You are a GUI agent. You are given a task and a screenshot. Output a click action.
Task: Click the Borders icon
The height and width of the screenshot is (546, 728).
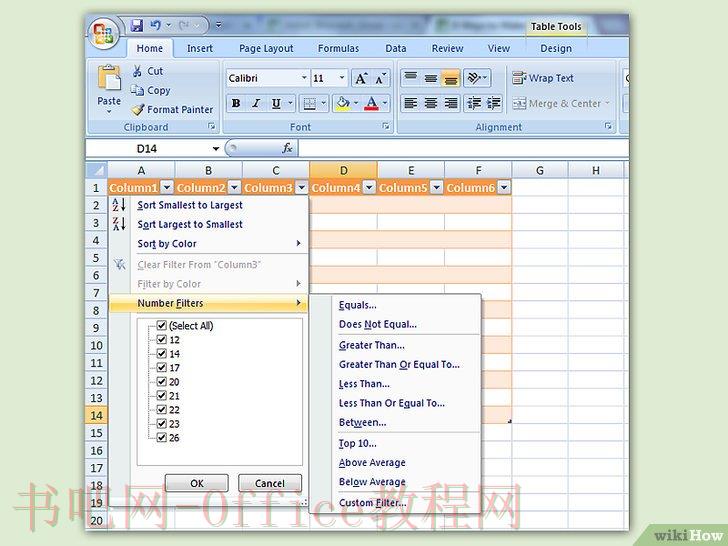[x=309, y=103]
